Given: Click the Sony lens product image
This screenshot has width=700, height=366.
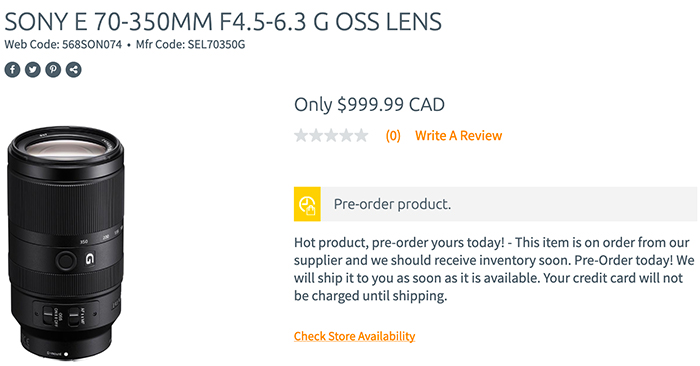Looking at the screenshot, I should (x=66, y=243).
